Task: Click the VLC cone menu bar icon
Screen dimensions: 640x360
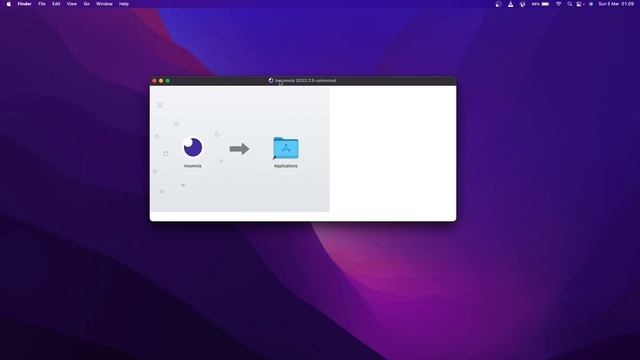Action: coord(511,4)
